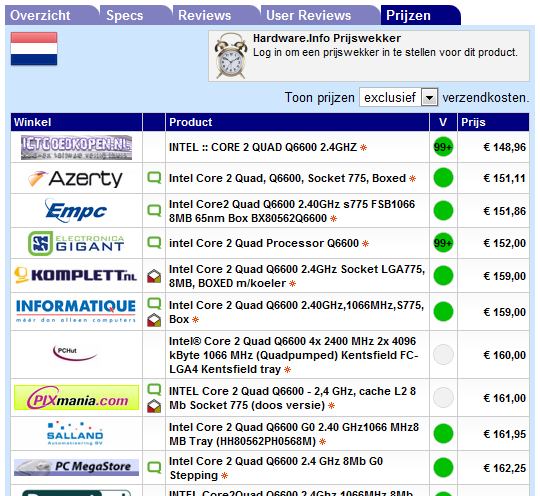Click the price € 160,00

click(x=504, y=355)
